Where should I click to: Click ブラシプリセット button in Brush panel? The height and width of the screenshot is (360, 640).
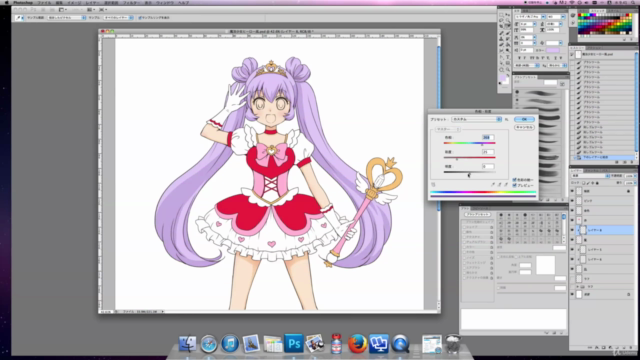click(x=478, y=214)
